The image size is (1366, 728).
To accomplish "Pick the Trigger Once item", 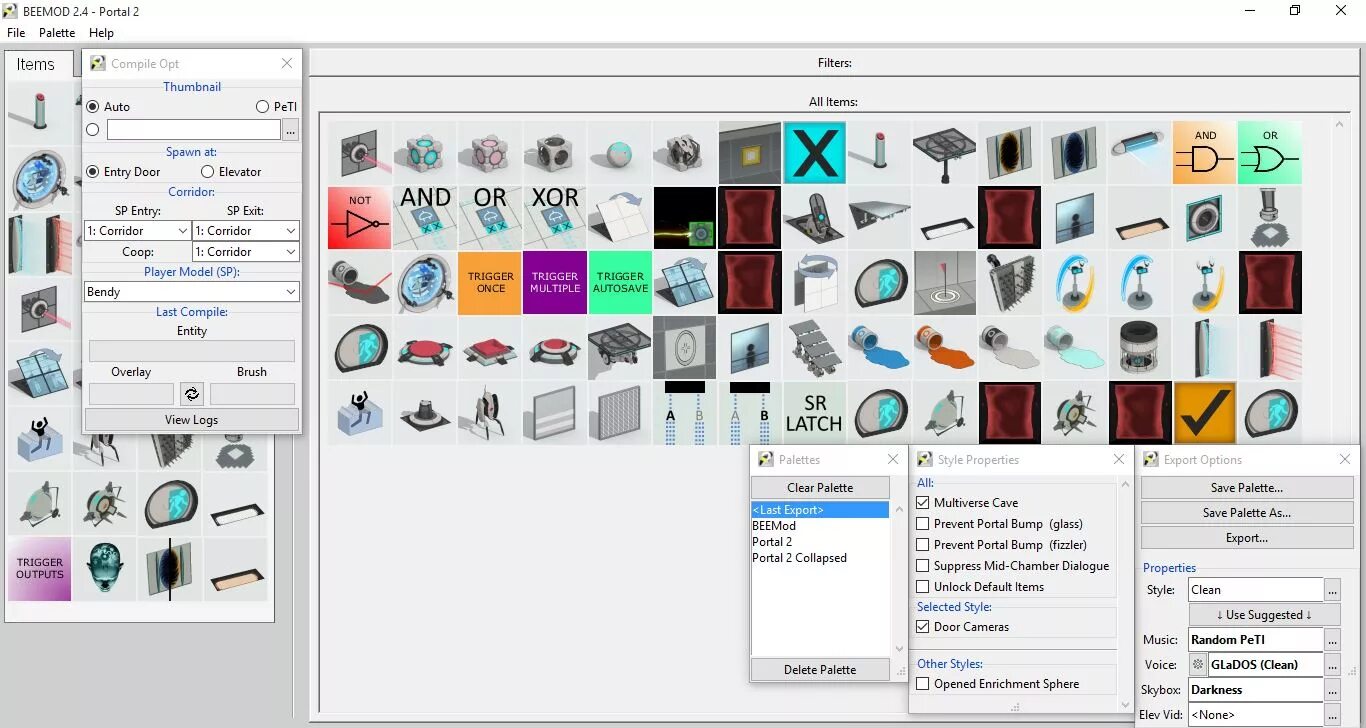I will point(489,283).
